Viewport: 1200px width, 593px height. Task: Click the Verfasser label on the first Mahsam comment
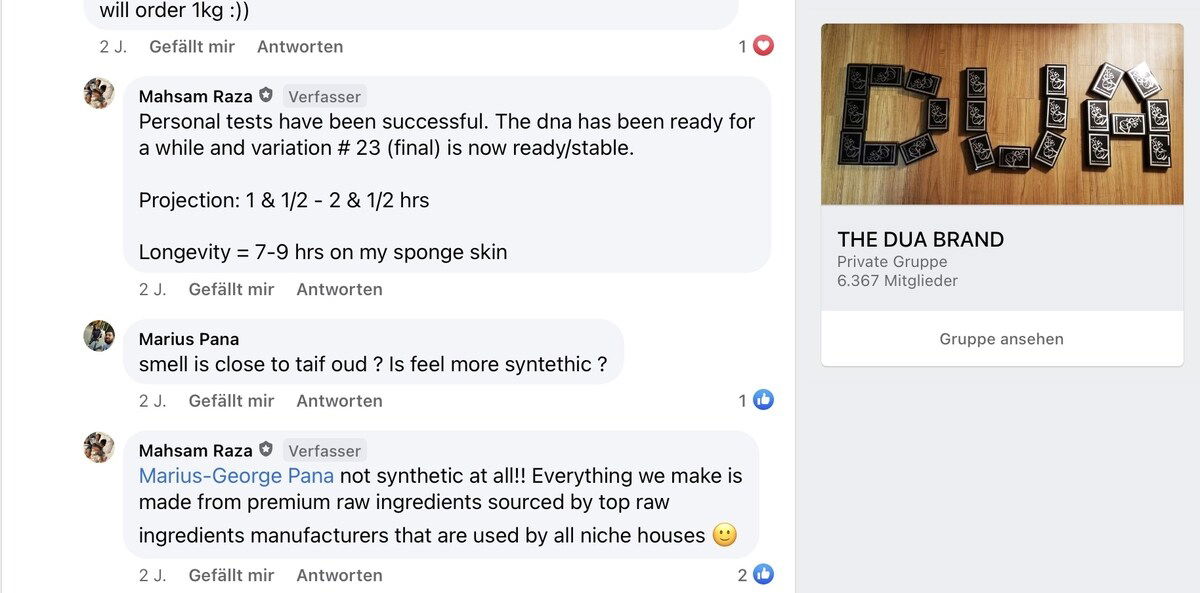click(x=324, y=97)
